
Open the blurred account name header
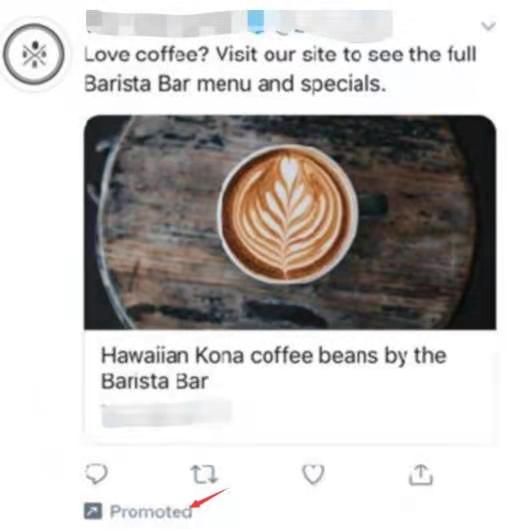click(239, 23)
